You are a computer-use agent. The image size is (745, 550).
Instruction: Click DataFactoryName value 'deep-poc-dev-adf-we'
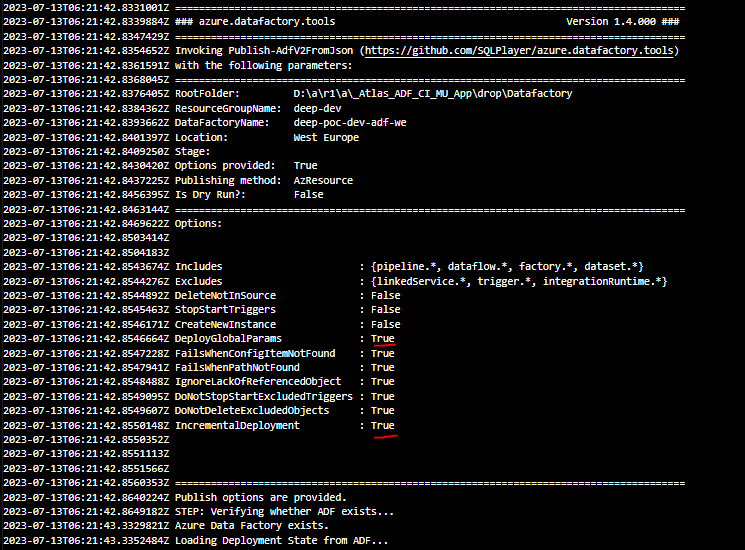tap(350, 123)
